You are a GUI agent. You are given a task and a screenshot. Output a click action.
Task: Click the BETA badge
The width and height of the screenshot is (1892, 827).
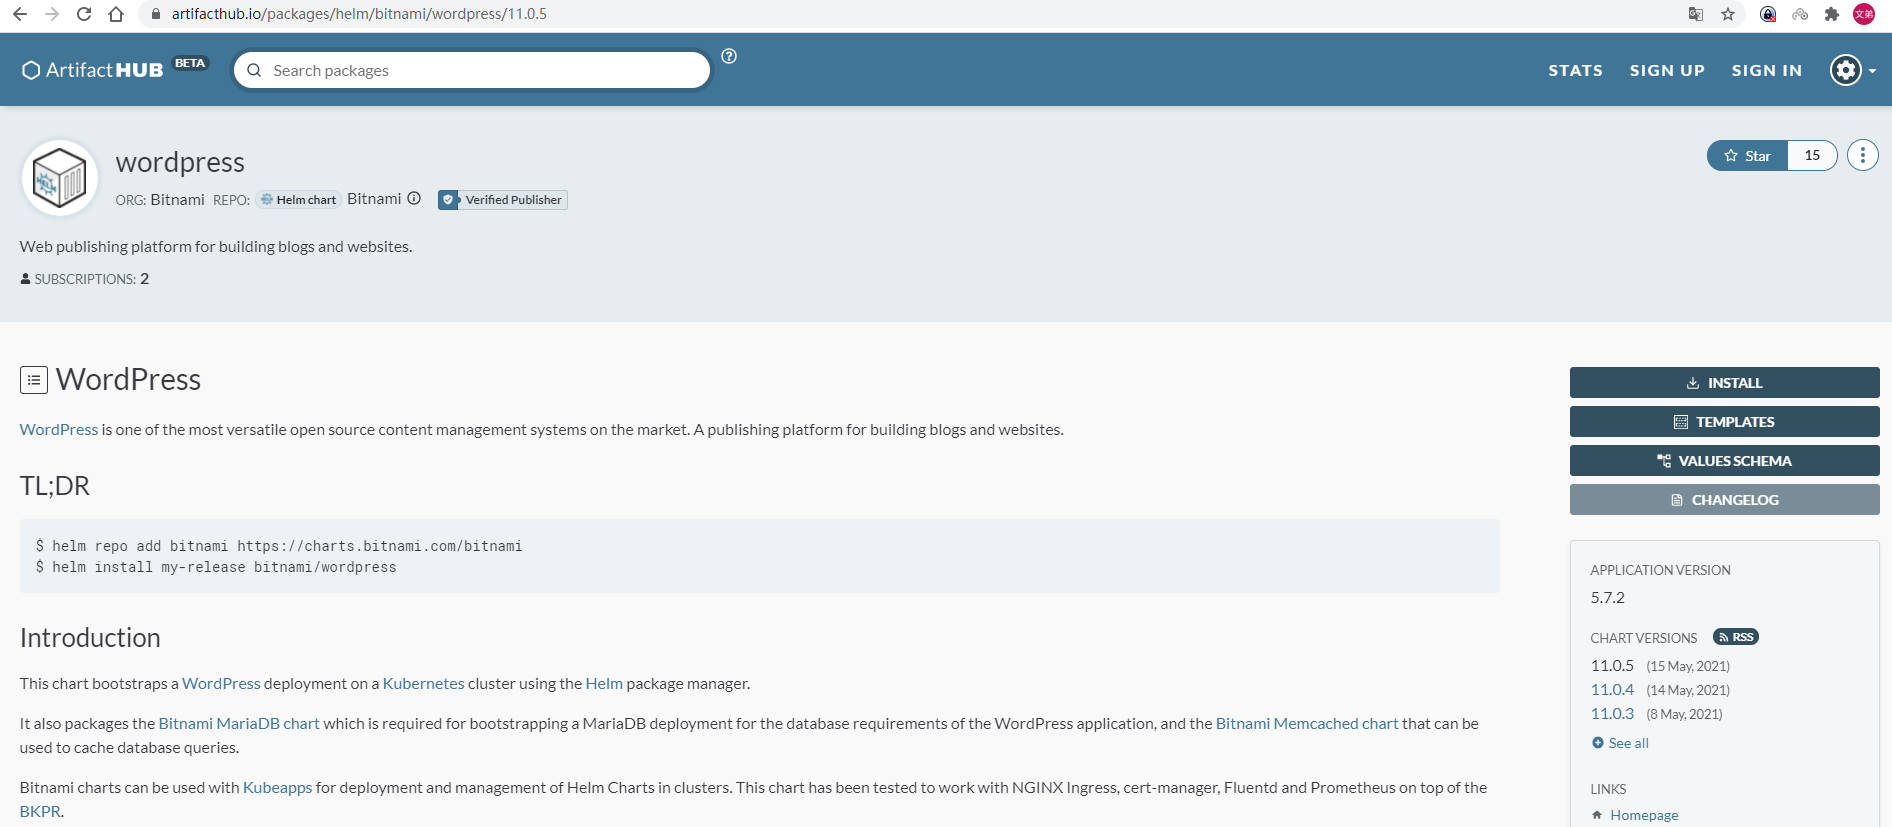(x=190, y=63)
